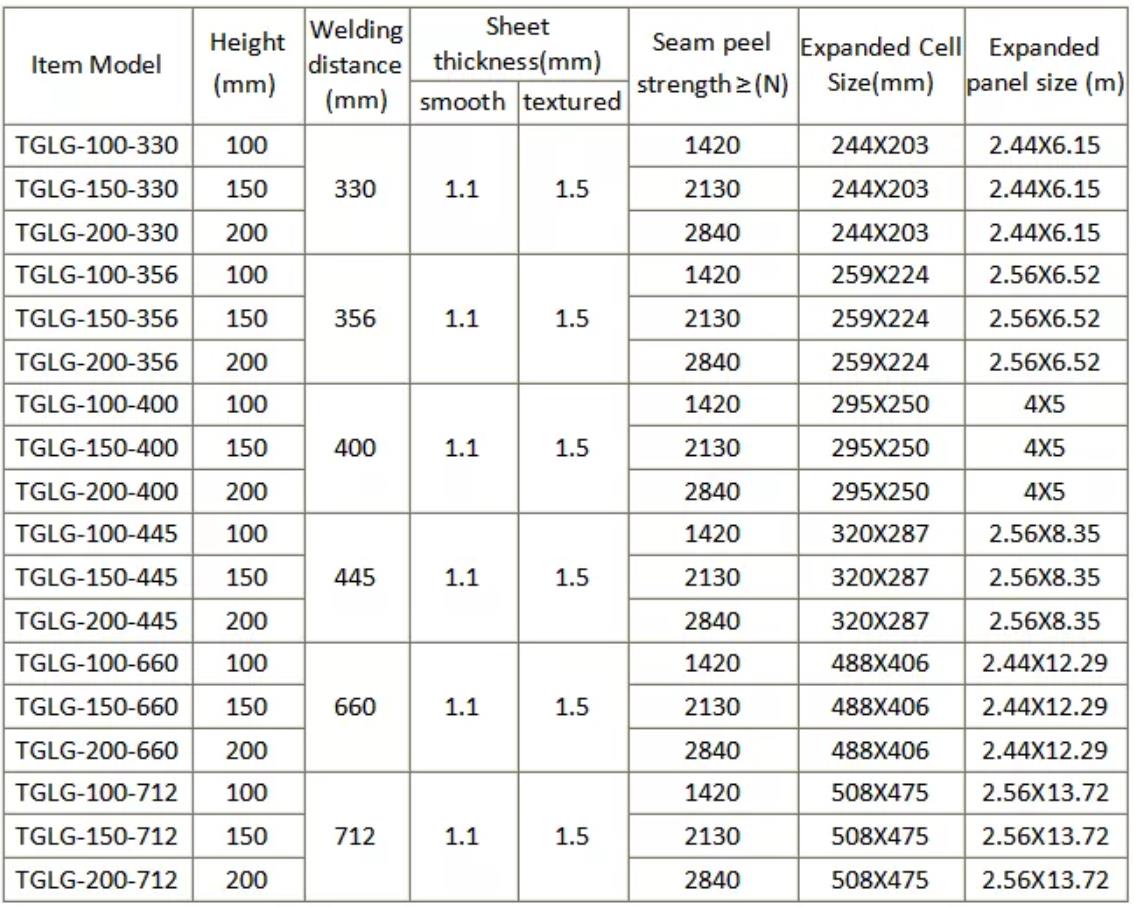Click the TGLG-100-400 model cell
Screen dimensions: 1134x906
97,405
